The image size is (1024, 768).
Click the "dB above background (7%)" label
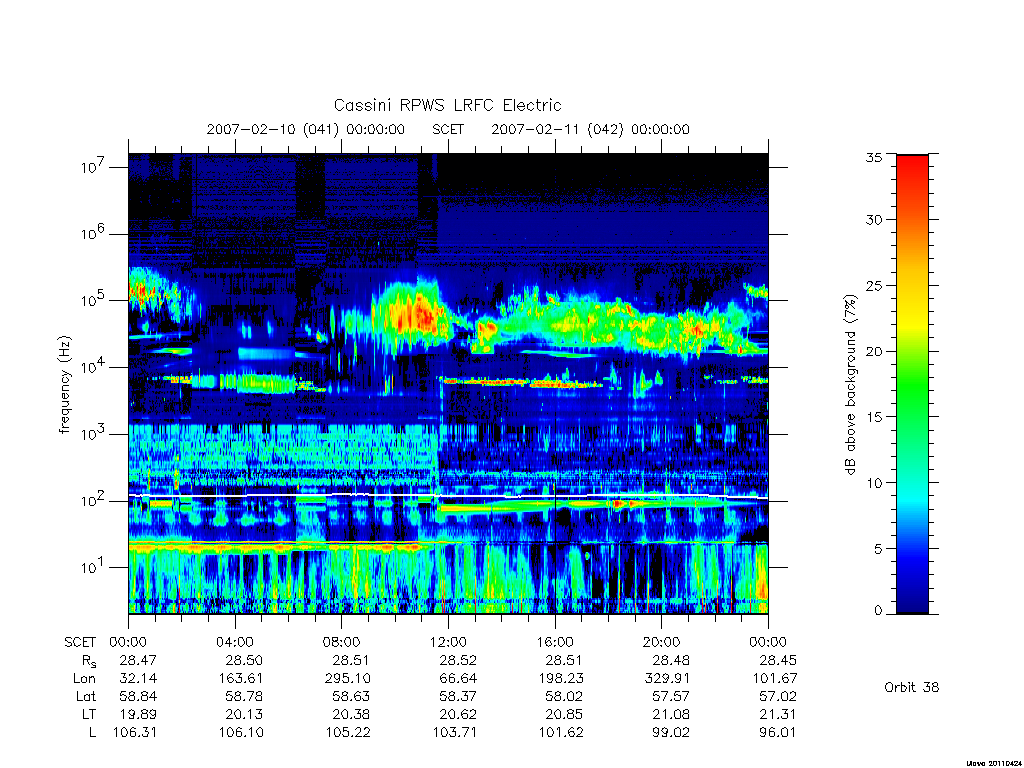[x=850, y=385]
